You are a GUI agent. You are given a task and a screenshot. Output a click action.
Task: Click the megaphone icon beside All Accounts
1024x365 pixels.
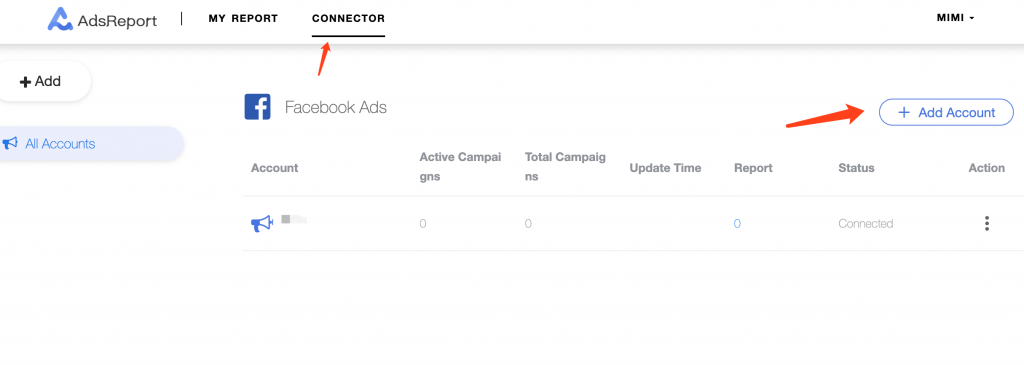click(10, 144)
